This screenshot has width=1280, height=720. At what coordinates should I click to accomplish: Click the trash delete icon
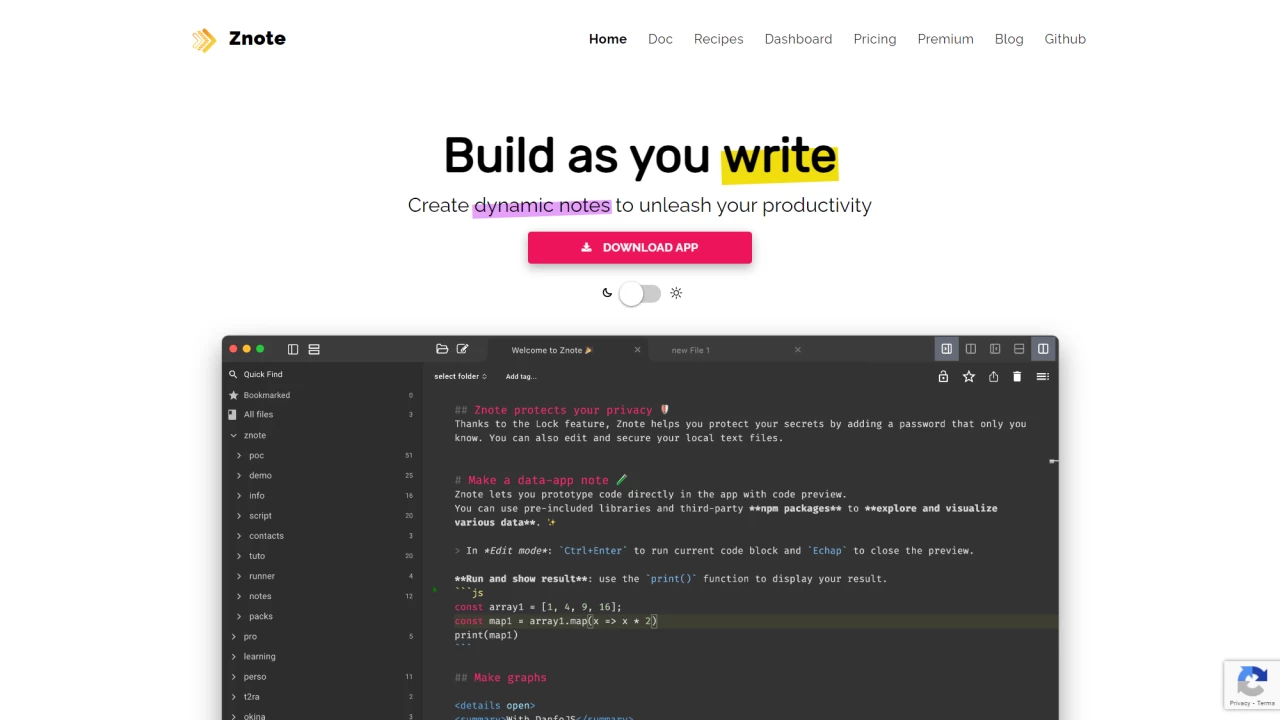pyautogui.click(x=1017, y=377)
